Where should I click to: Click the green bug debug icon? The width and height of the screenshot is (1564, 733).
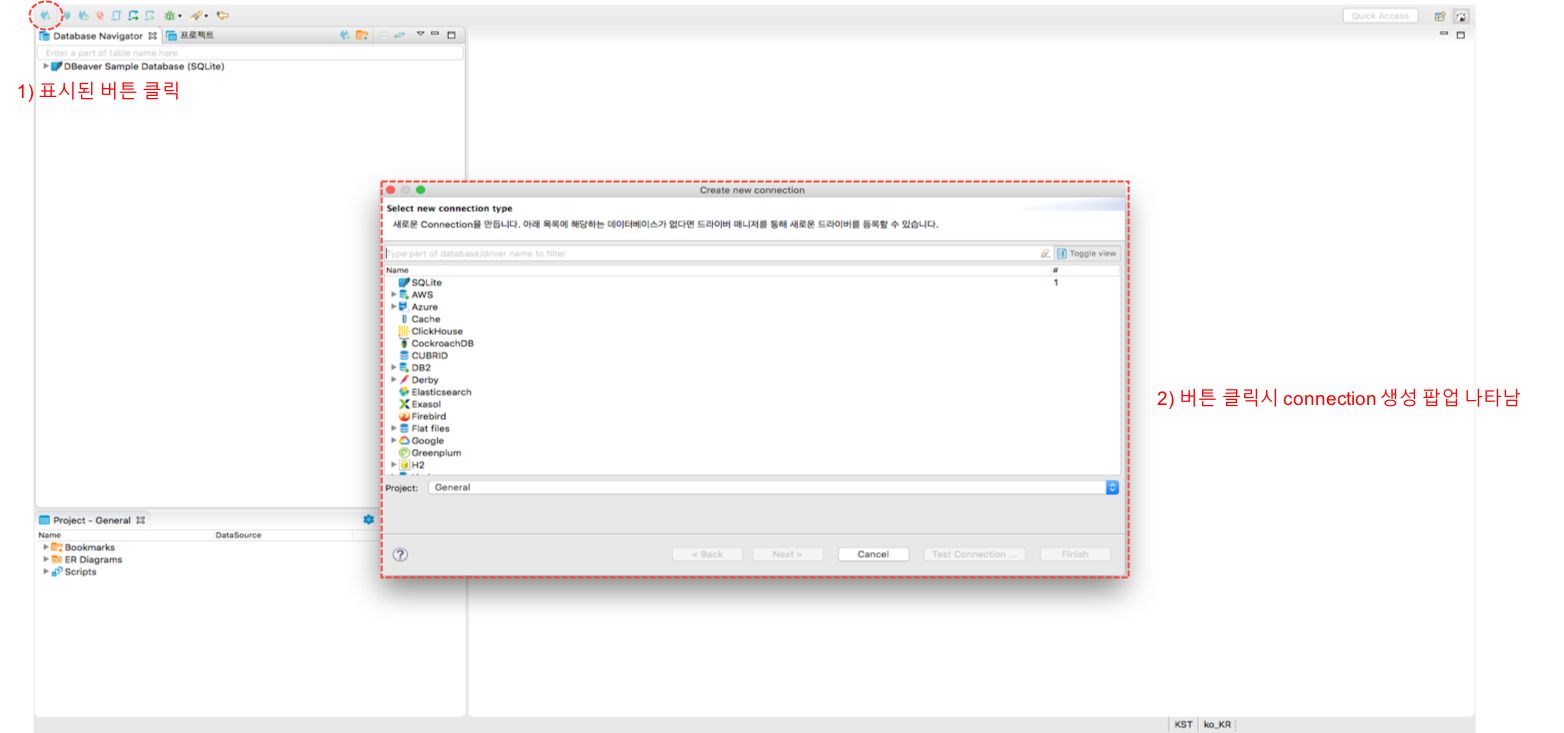click(x=169, y=15)
